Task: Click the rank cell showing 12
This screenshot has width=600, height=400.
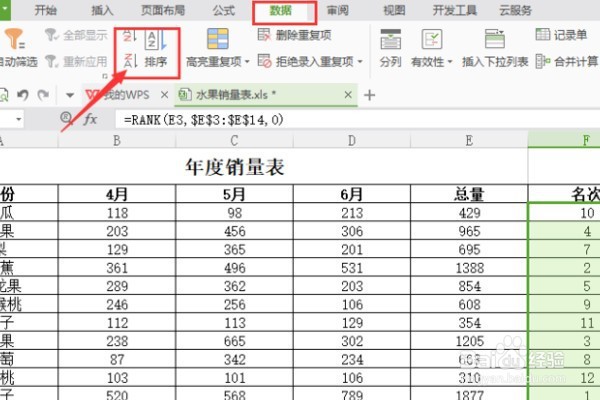Action: click(564, 377)
